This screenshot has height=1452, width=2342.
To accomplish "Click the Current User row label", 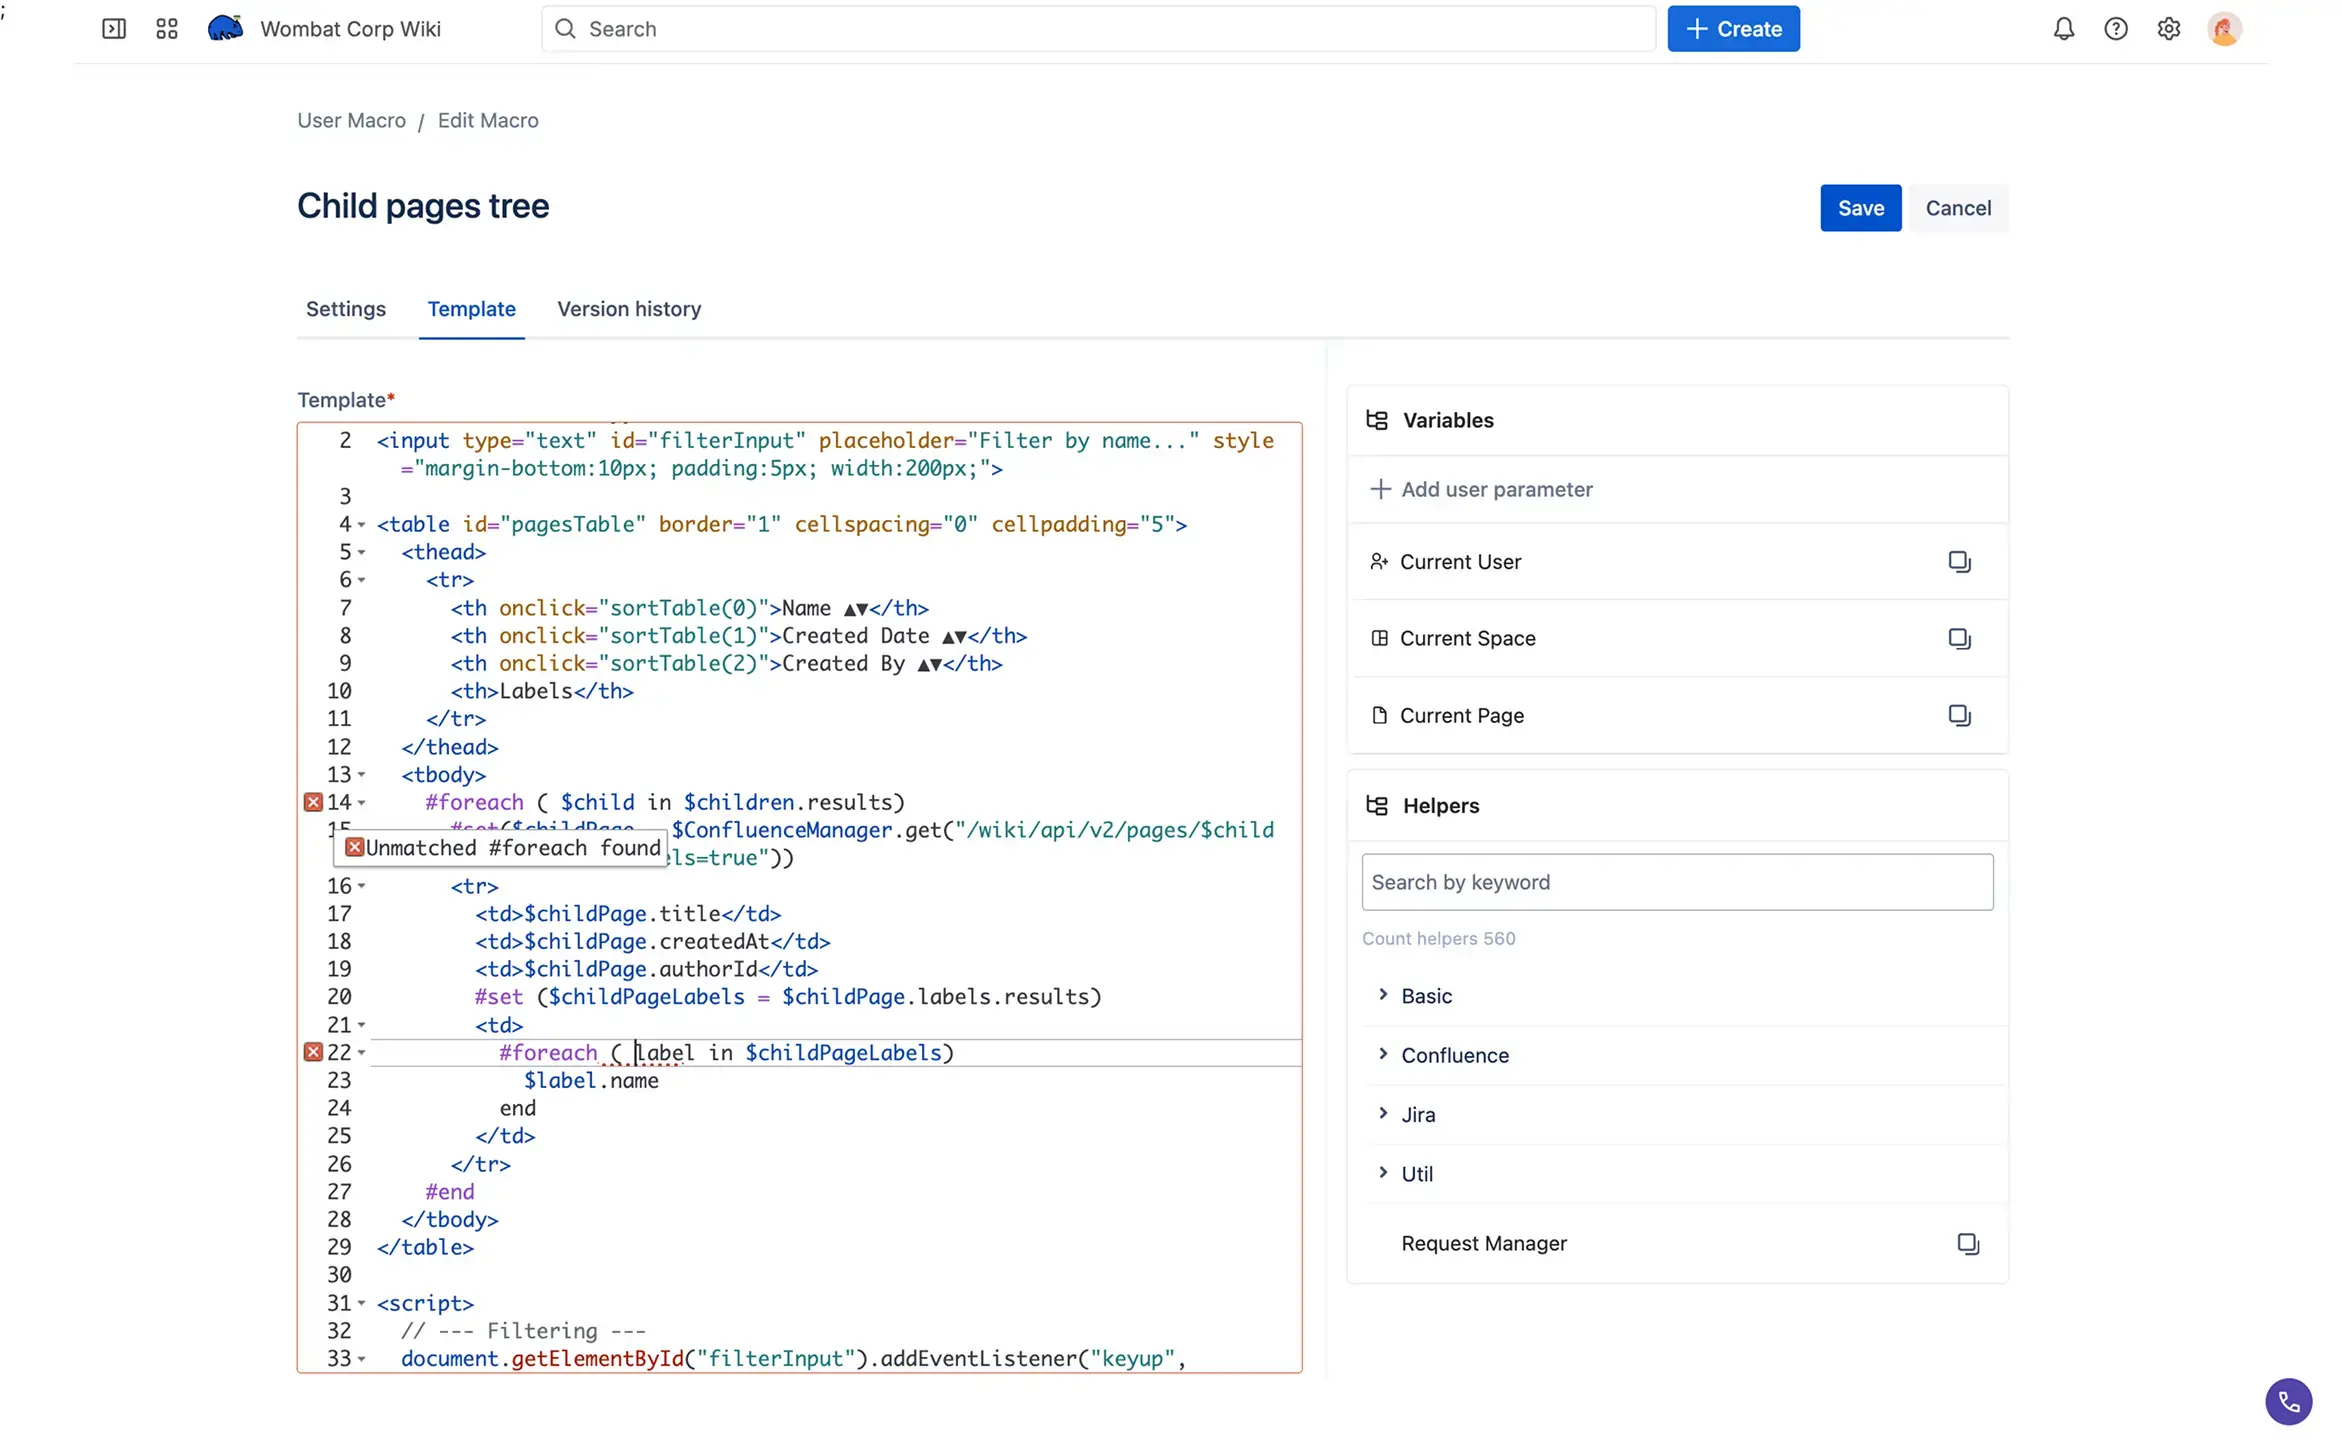I will pyautogui.click(x=1460, y=562).
